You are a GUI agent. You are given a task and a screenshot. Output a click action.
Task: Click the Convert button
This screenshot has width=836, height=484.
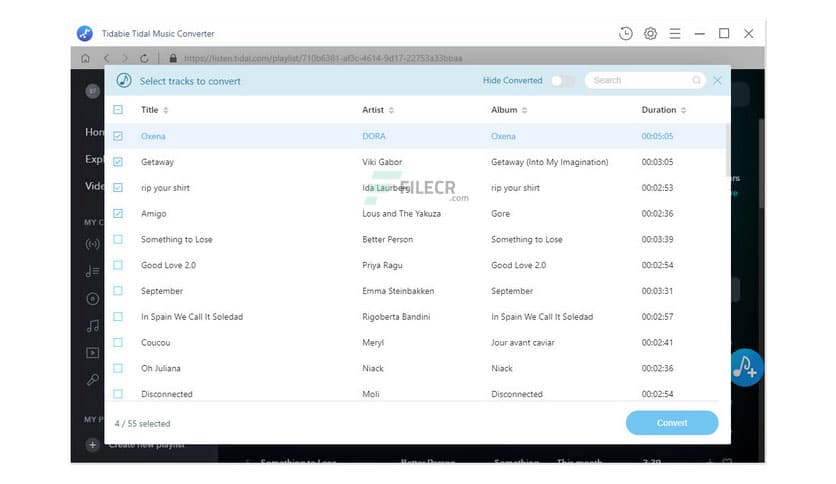[672, 423]
